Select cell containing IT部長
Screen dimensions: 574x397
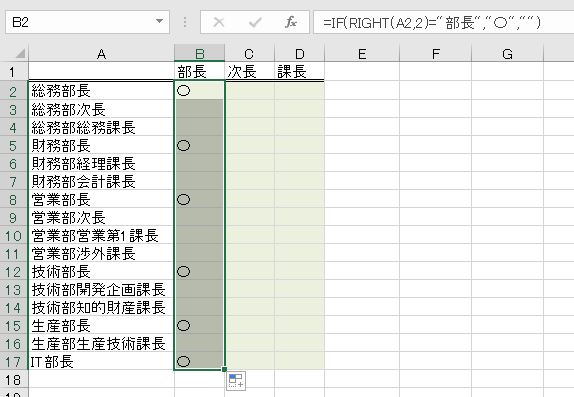pyautogui.click(x=101, y=362)
